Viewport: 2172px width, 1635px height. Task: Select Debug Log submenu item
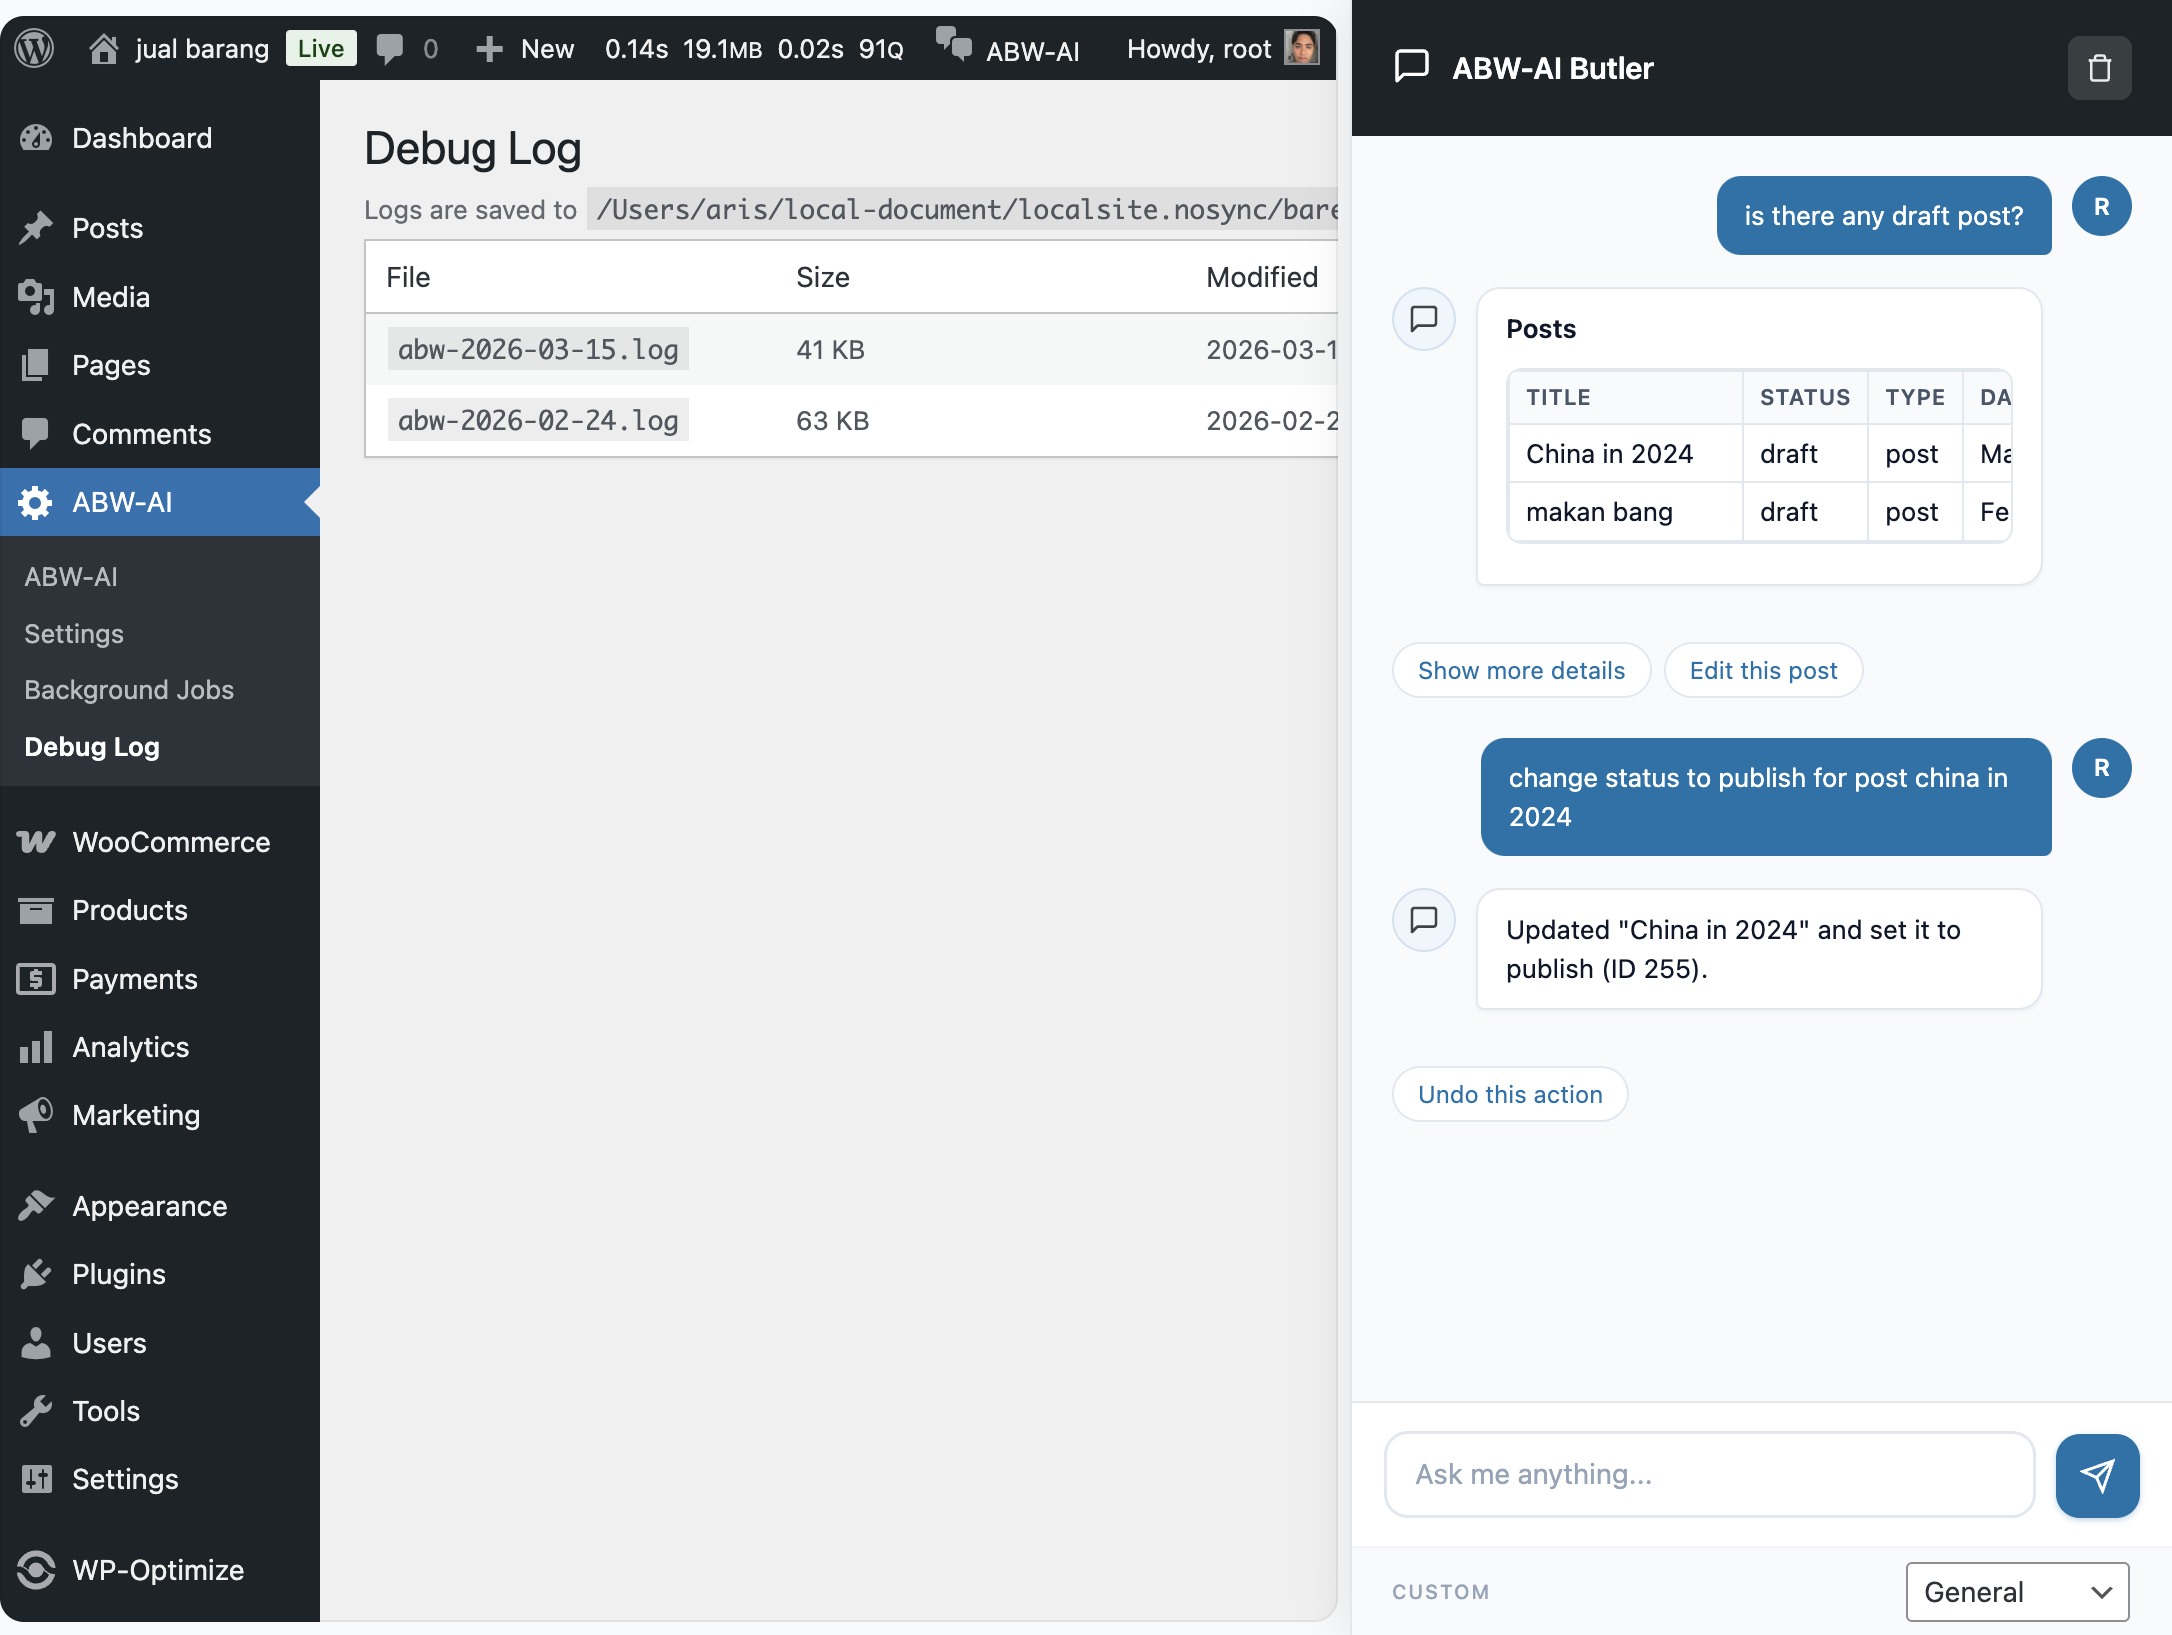(92, 747)
